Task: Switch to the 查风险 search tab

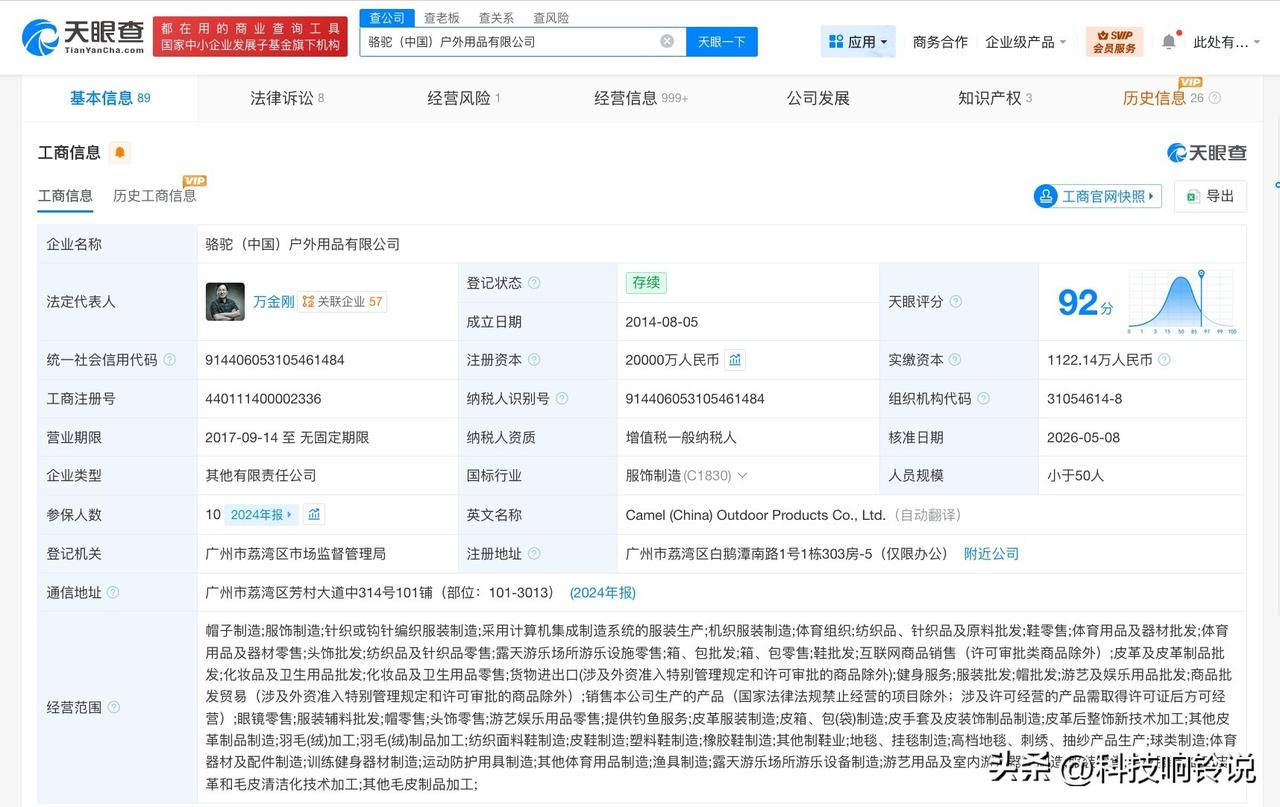Action: pyautogui.click(x=551, y=18)
